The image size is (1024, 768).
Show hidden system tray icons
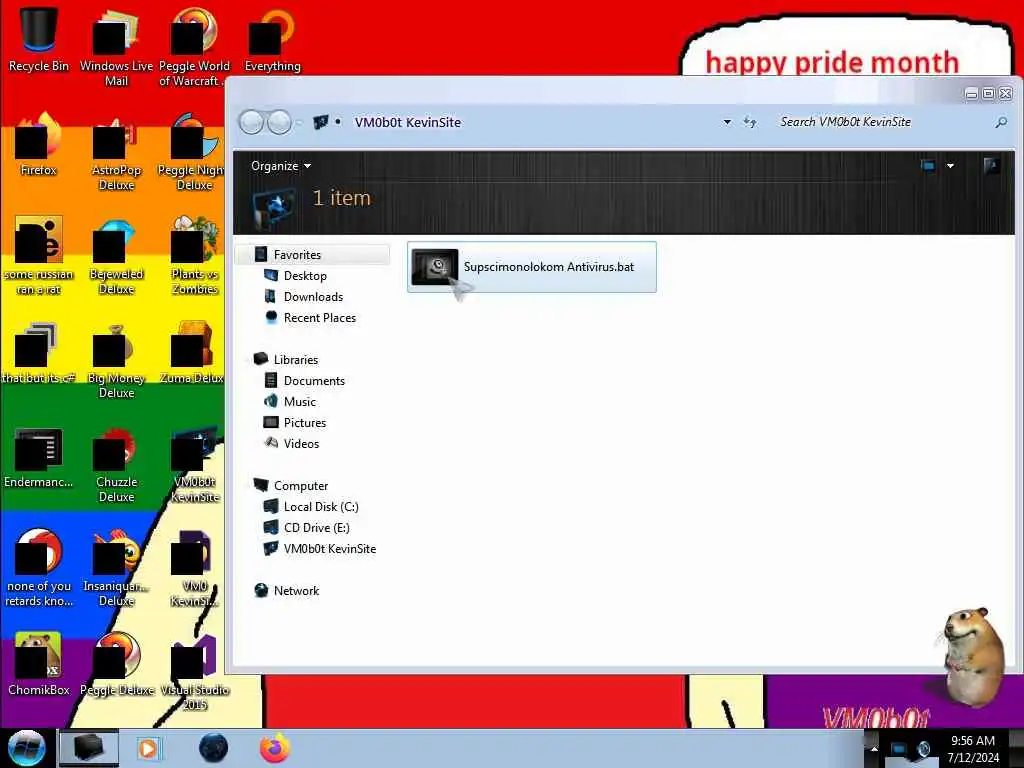point(874,748)
